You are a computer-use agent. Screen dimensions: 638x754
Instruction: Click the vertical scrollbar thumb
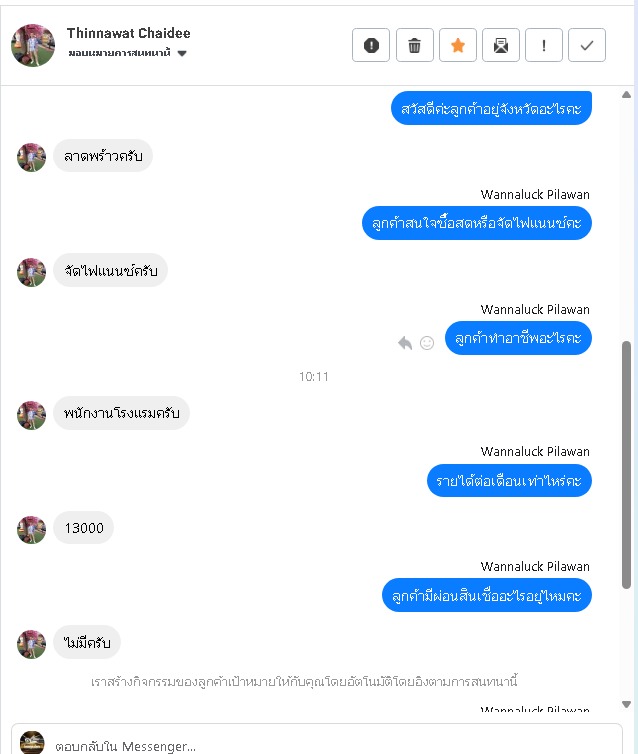coord(626,465)
